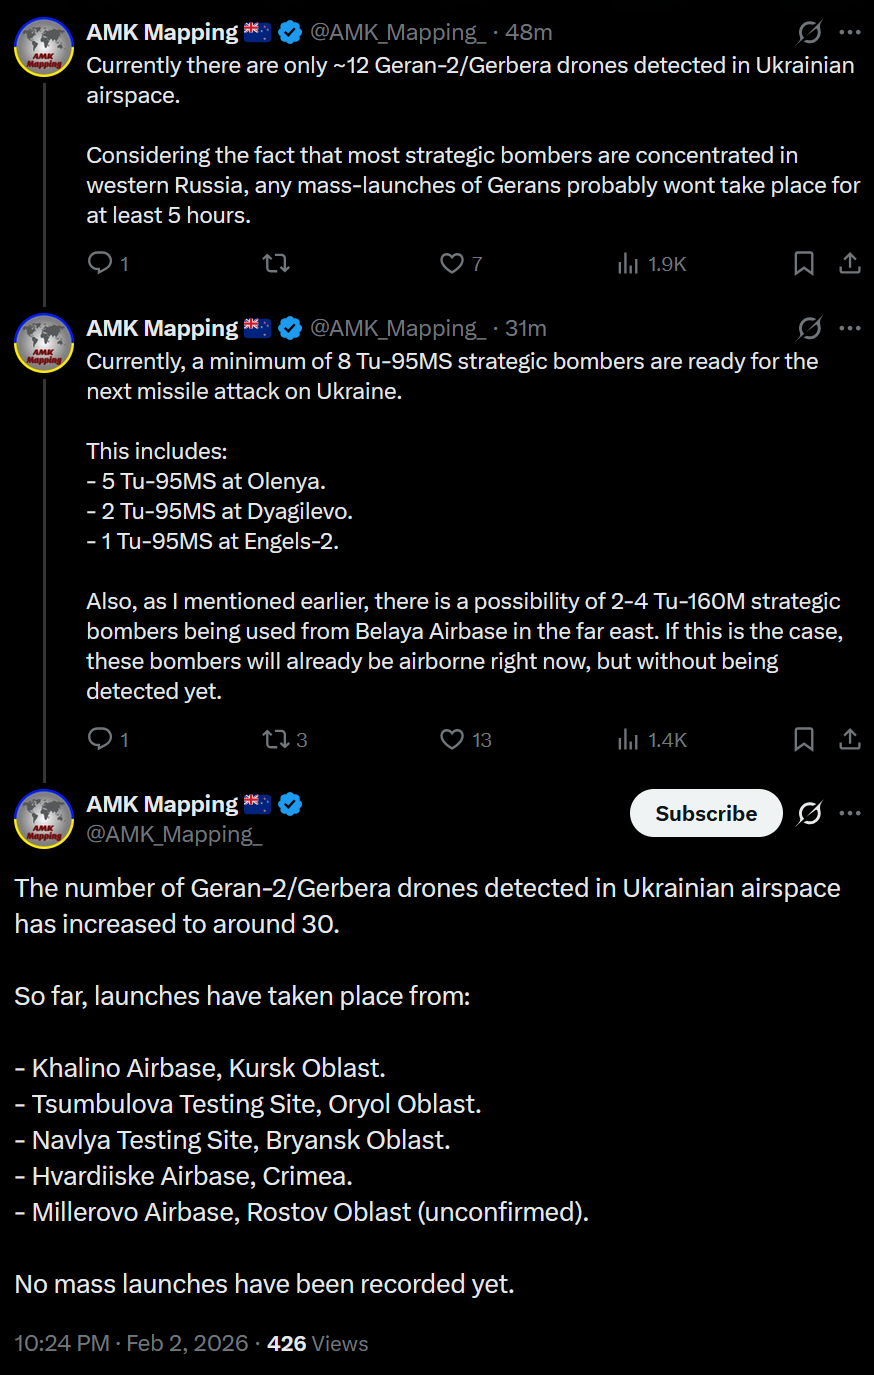Screen dimensions: 874x1375
Task: Bookmark the first tweet in thread
Action: [x=804, y=263]
